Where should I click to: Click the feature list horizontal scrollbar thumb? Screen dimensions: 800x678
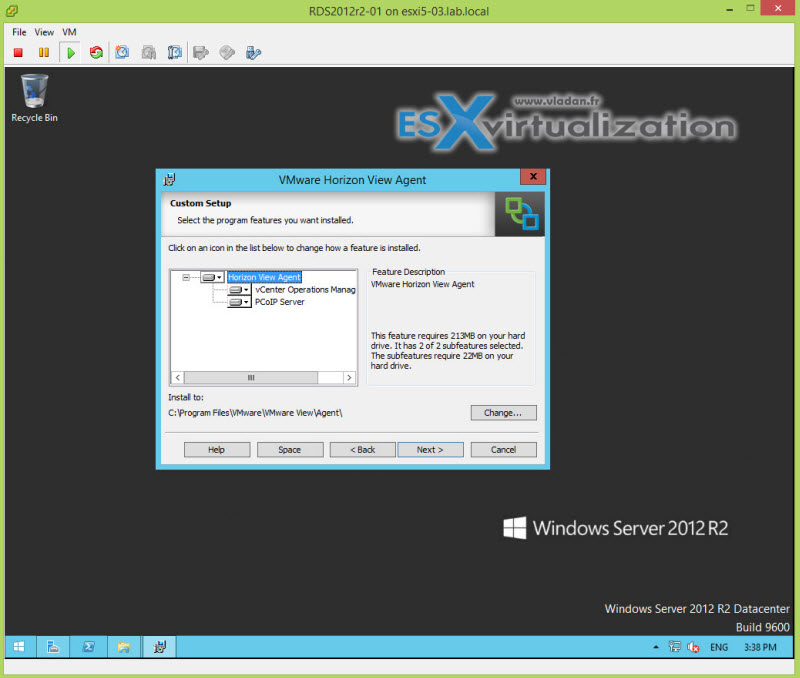tap(251, 378)
